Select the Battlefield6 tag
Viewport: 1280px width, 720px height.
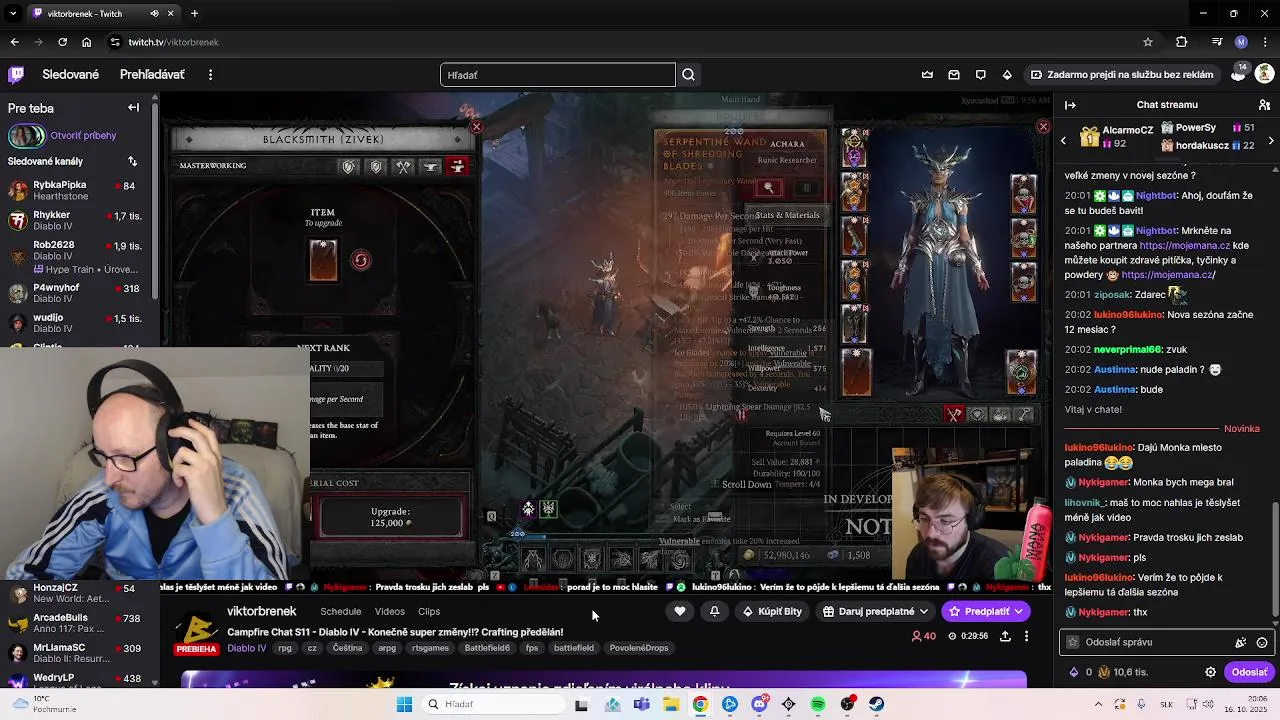pyautogui.click(x=487, y=648)
